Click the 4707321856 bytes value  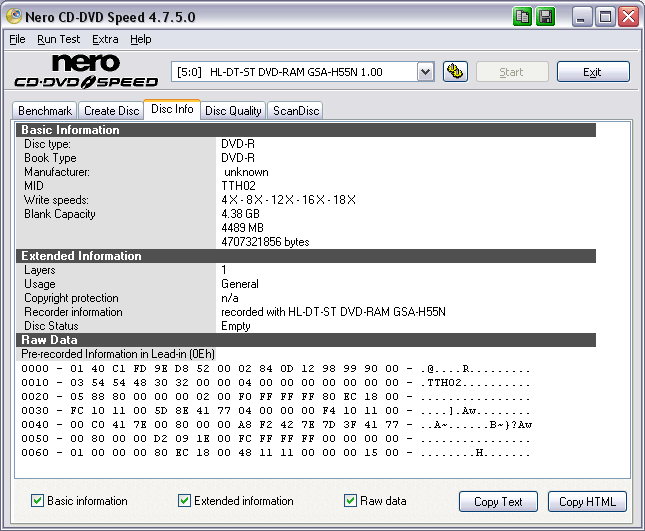coord(265,242)
